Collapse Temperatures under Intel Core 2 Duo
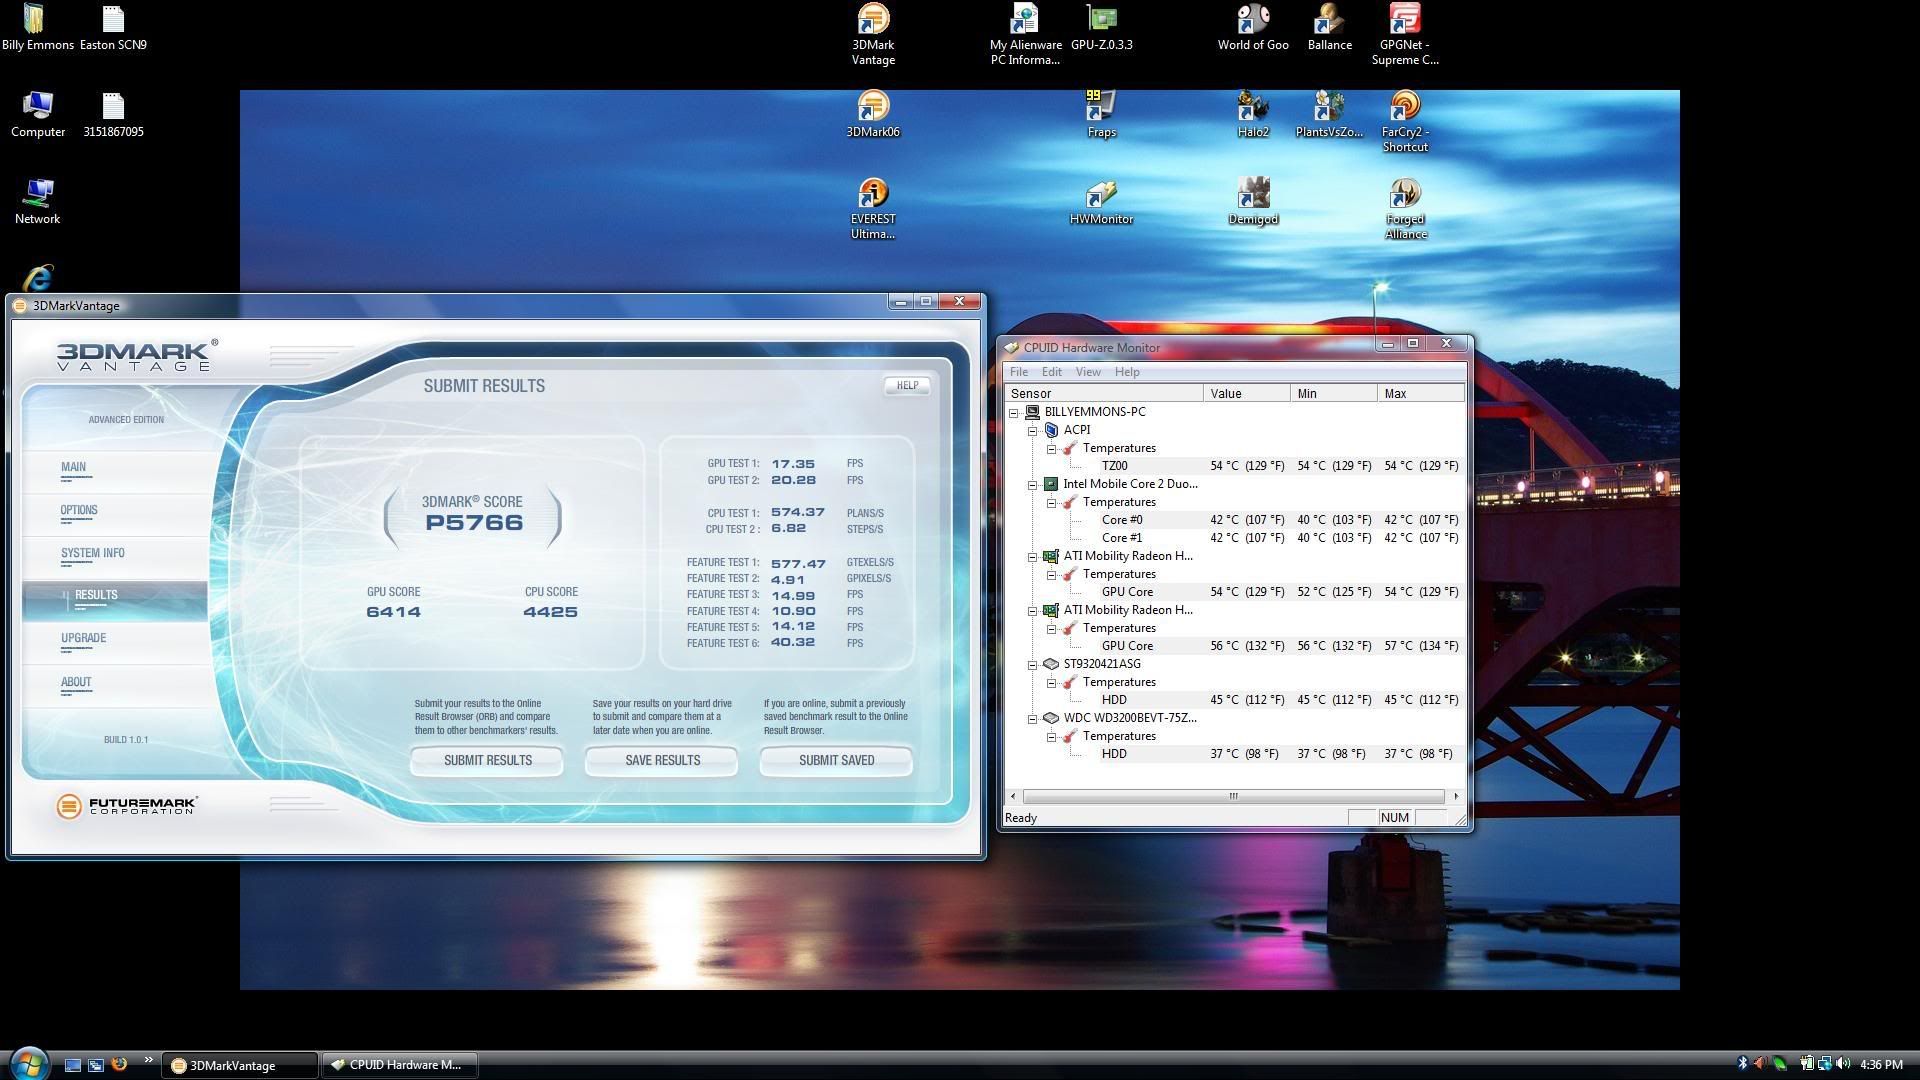Screen dimensions: 1920x1080 (1051, 502)
